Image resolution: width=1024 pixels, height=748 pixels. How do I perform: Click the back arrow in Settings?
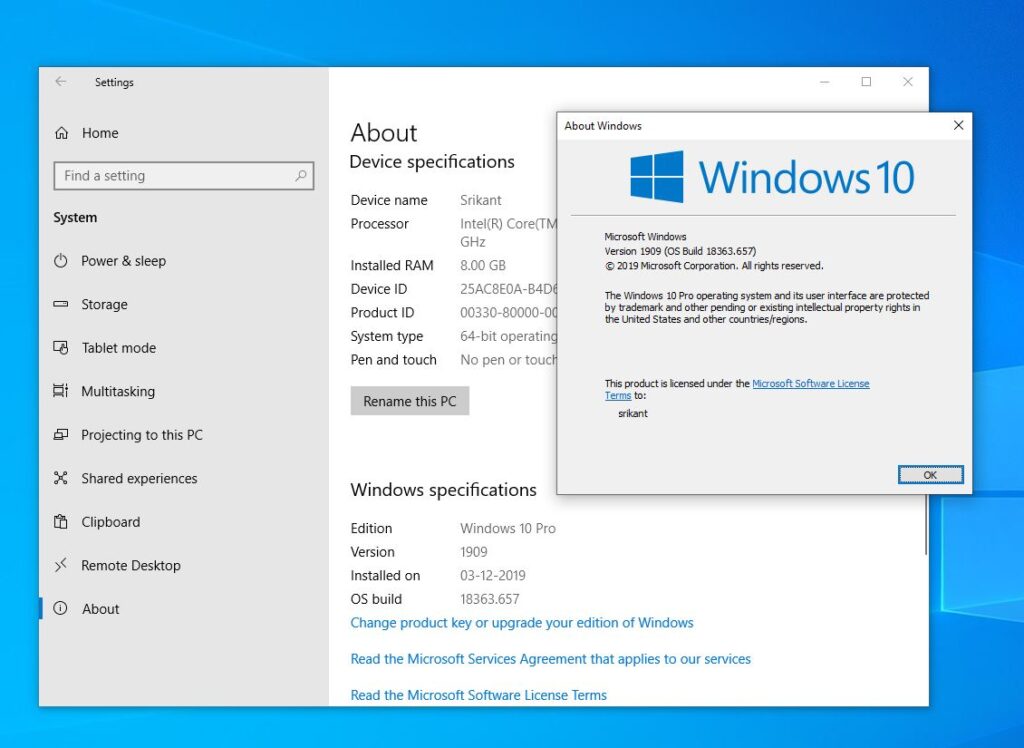[x=61, y=82]
